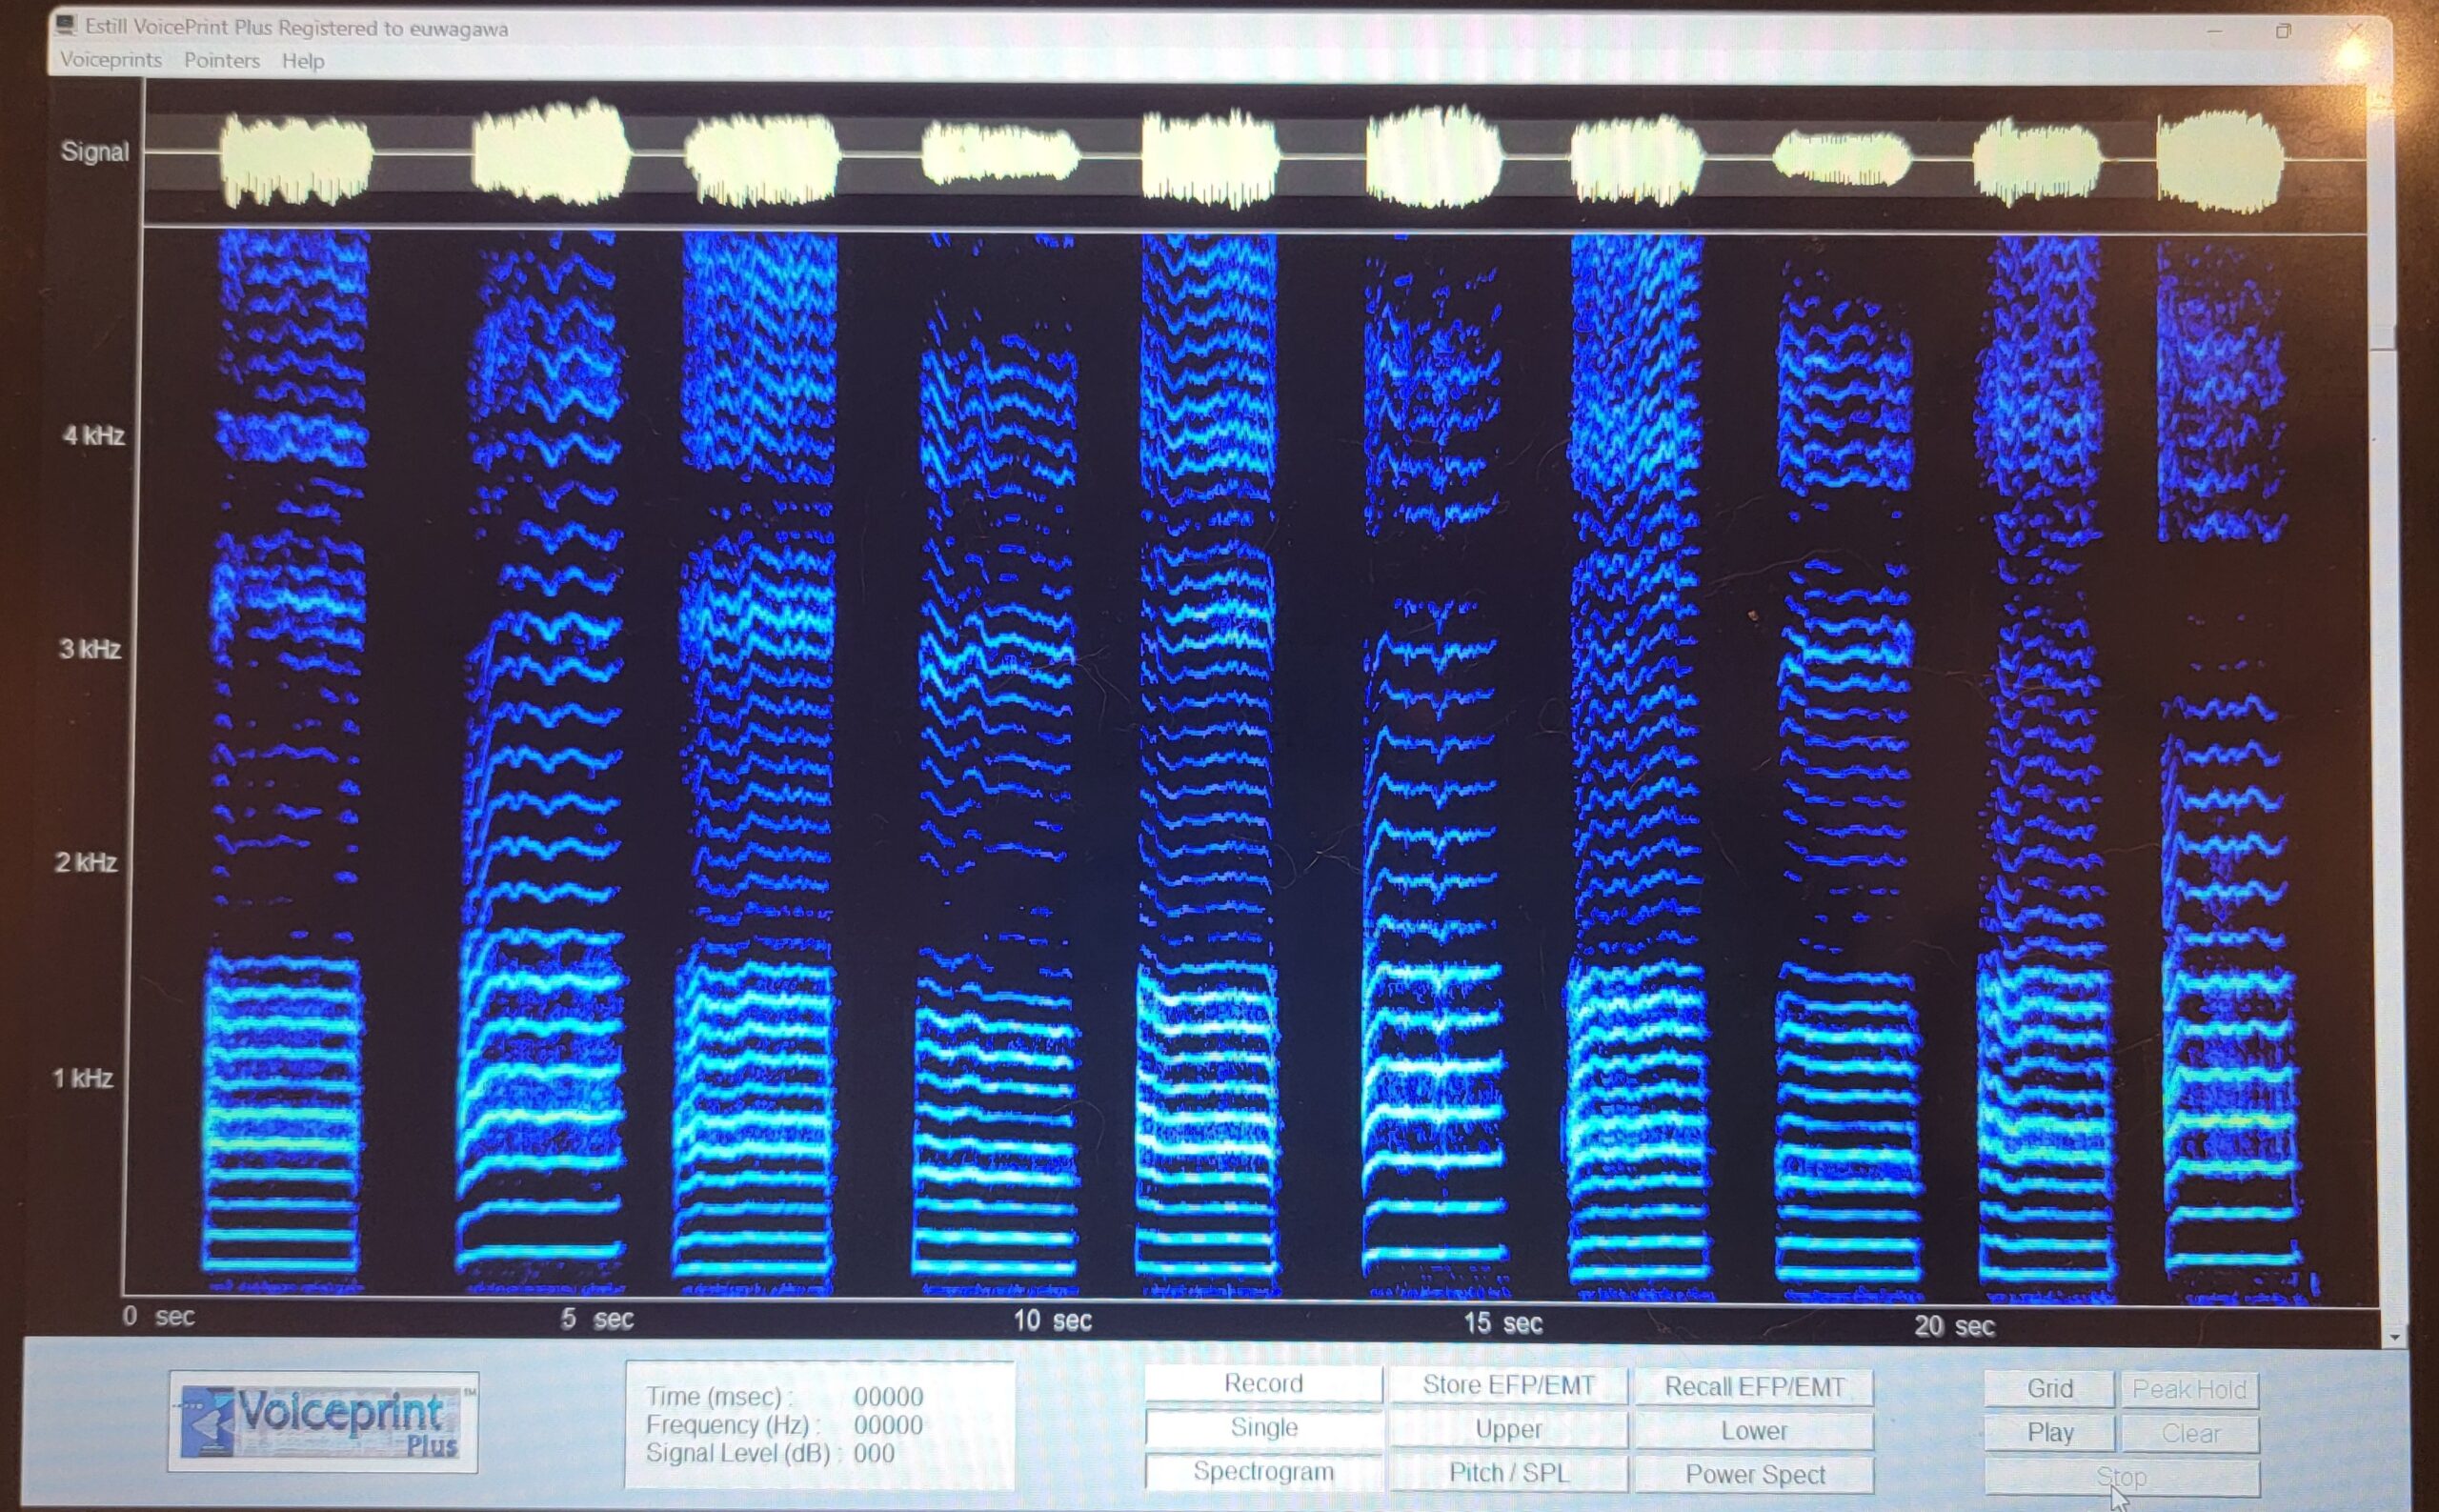The width and height of the screenshot is (2439, 1512).
Task: Select the Lower panel button
Action: pos(1754,1431)
